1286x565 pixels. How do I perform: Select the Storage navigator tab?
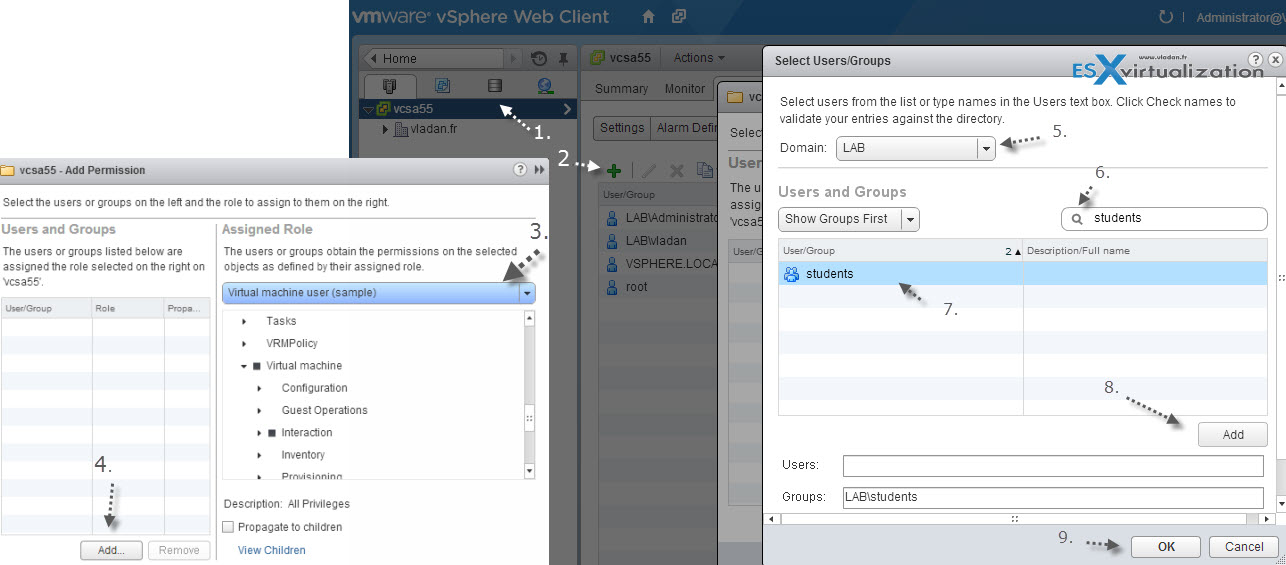494,86
